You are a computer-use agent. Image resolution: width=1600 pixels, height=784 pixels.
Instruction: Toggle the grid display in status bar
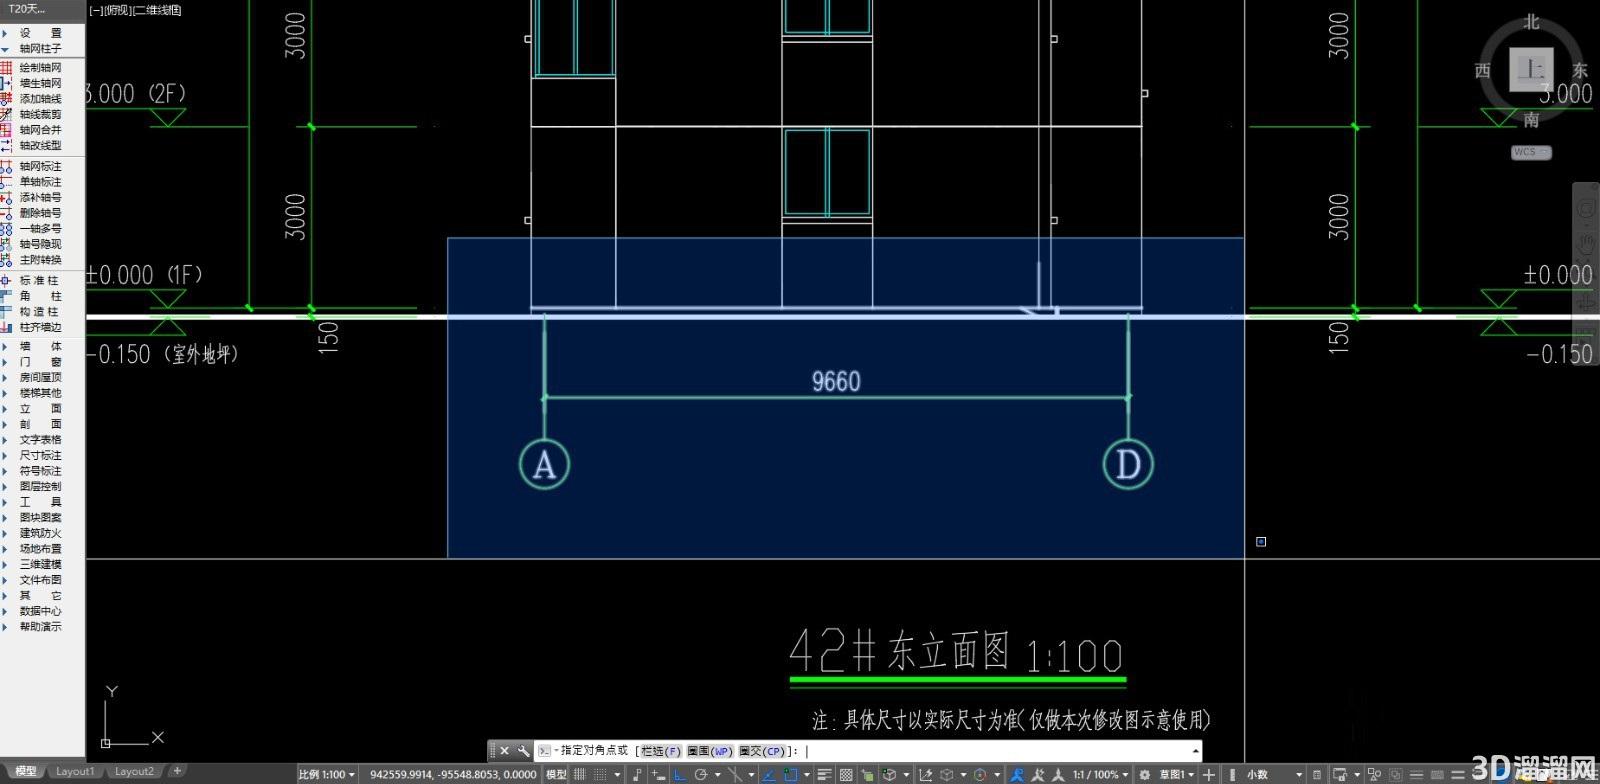pyautogui.click(x=580, y=774)
